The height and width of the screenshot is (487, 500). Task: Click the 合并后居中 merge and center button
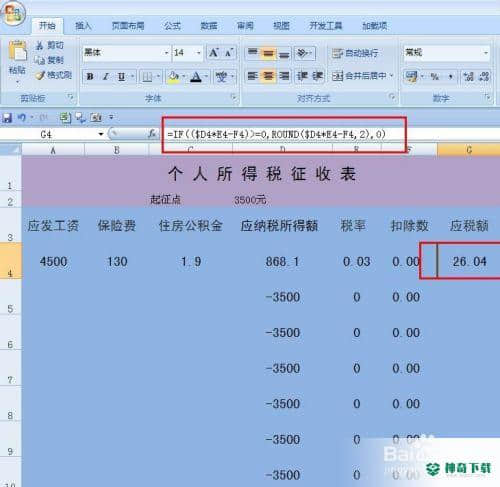coord(362,76)
